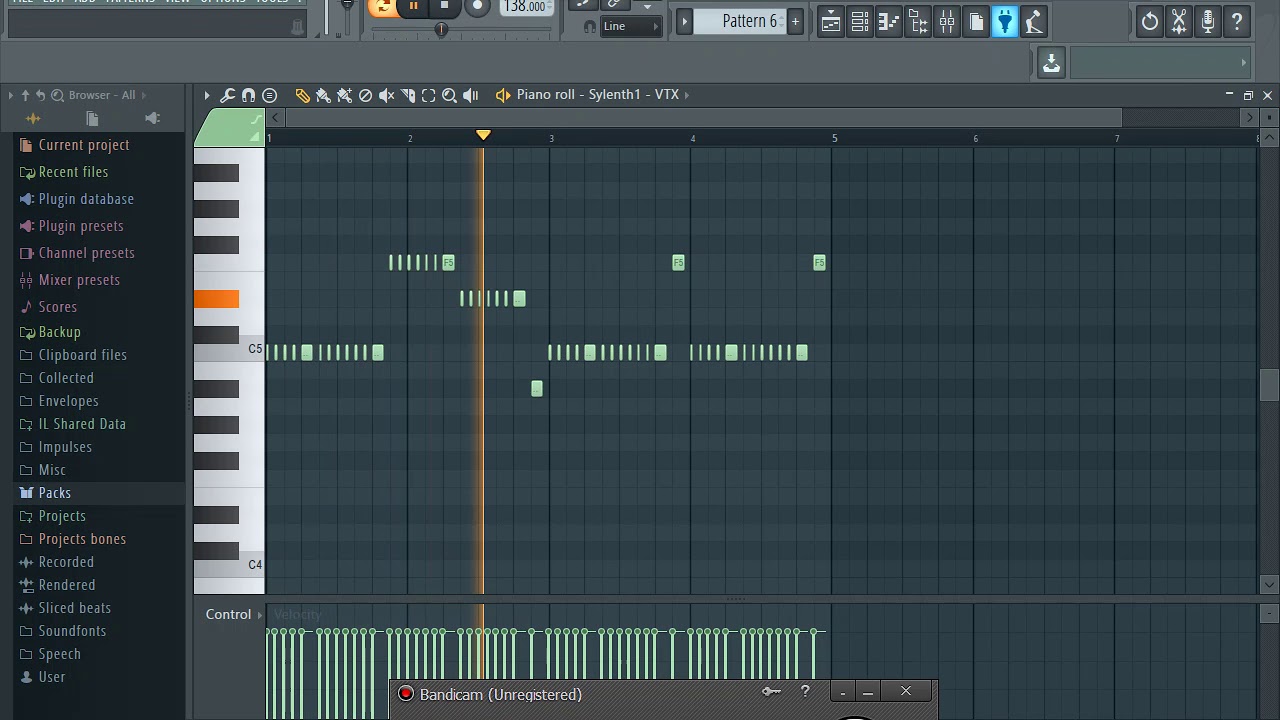Expand arrow after Sylenth1 - VTX title
1280x720 pixels.
687,95
